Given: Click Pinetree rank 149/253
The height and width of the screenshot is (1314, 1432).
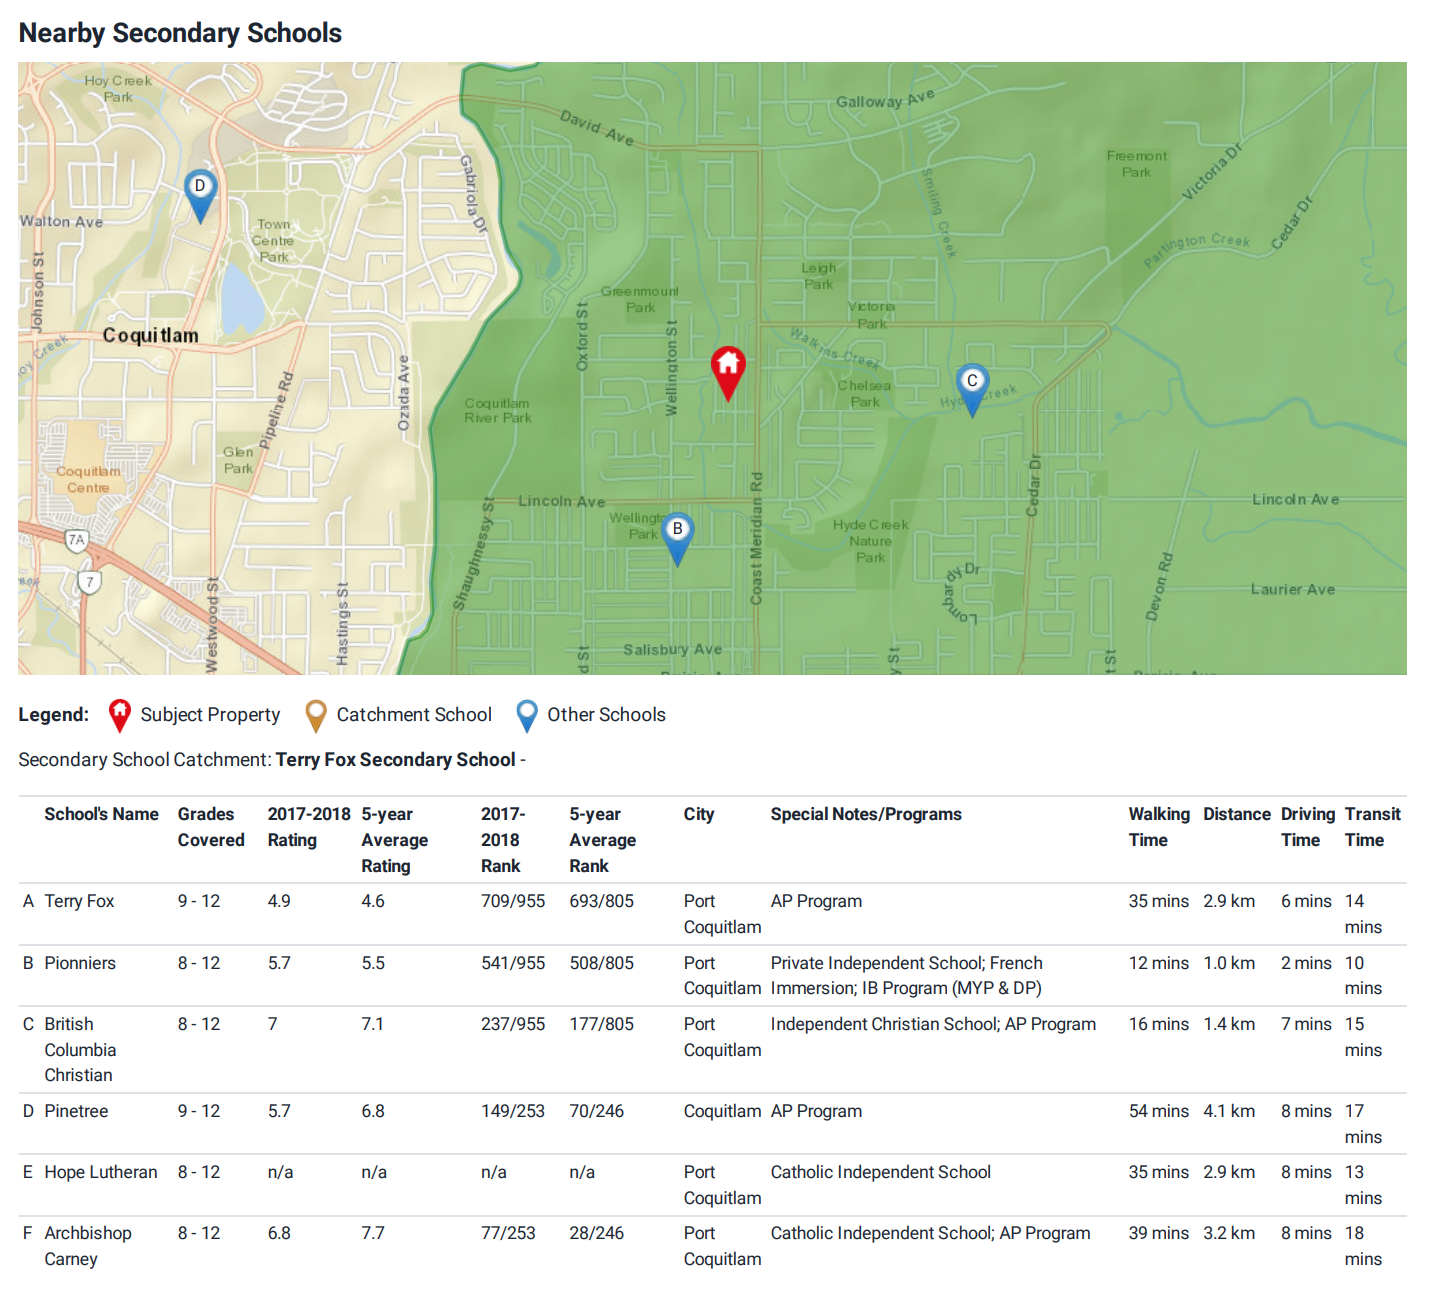Looking at the screenshot, I should pos(513,1111).
